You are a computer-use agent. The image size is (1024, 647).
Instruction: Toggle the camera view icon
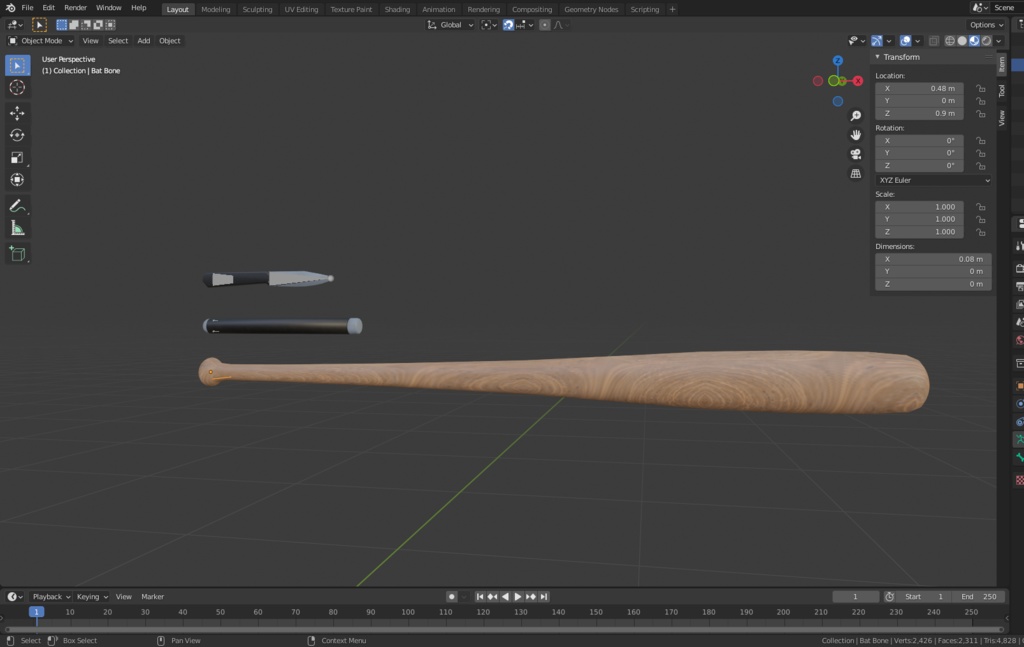click(856, 154)
